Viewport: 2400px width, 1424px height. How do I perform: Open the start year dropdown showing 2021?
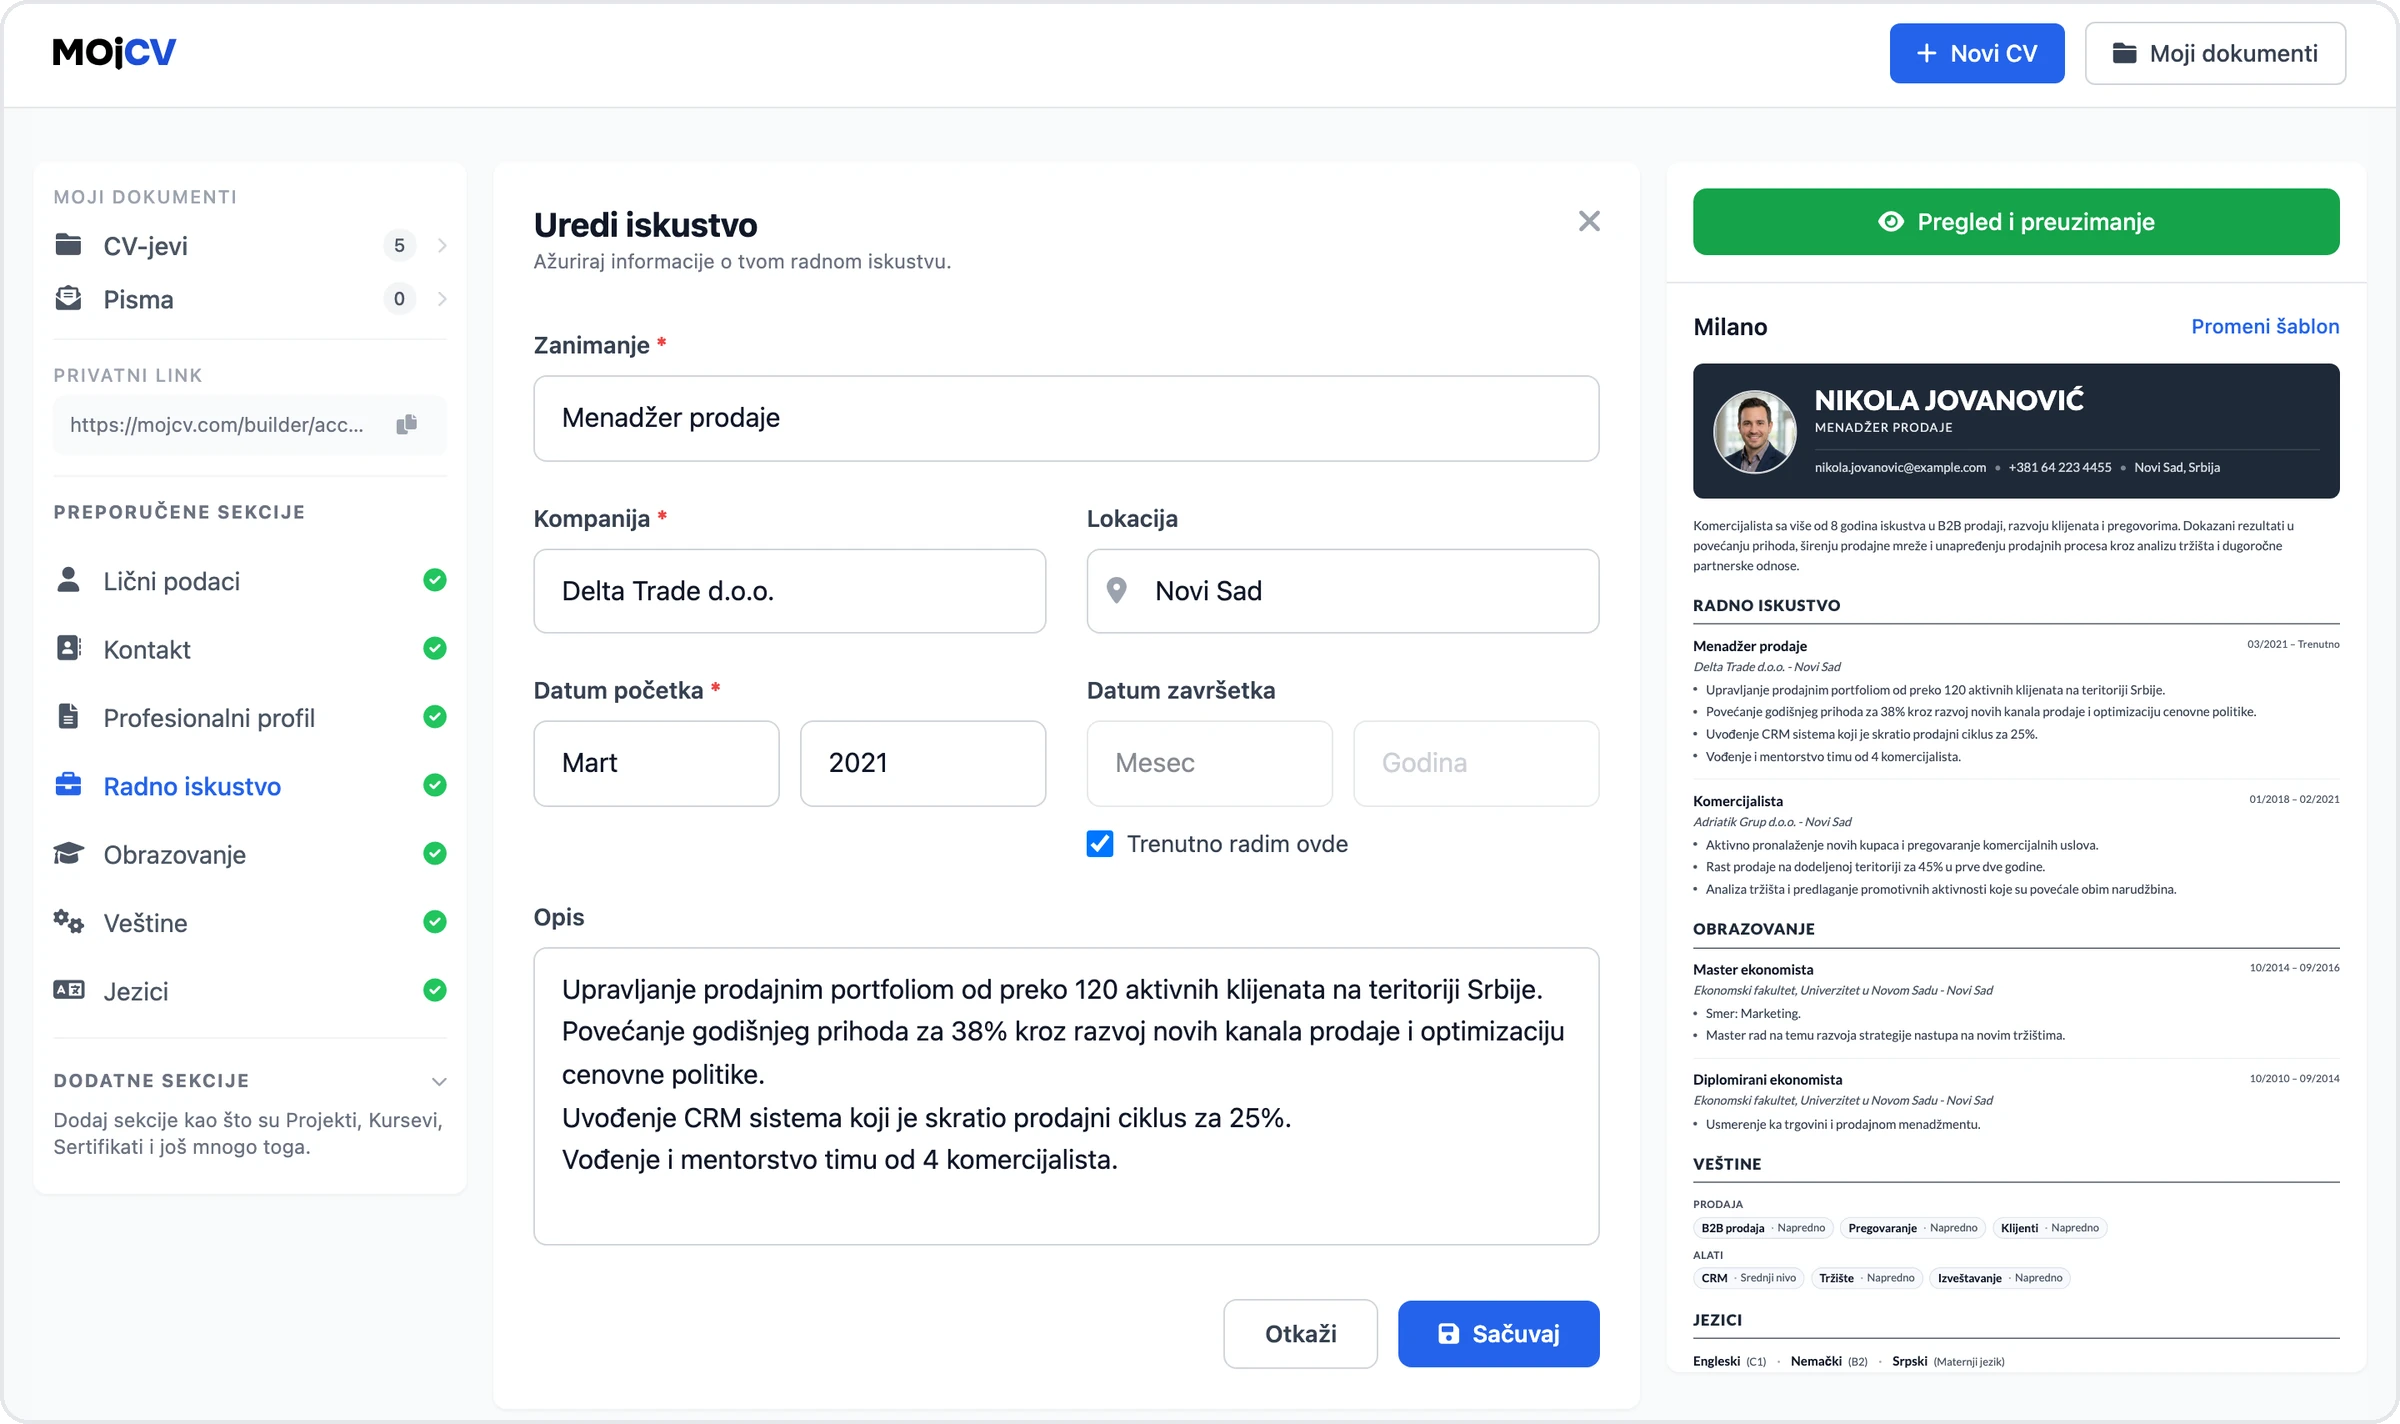tap(923, 763)
